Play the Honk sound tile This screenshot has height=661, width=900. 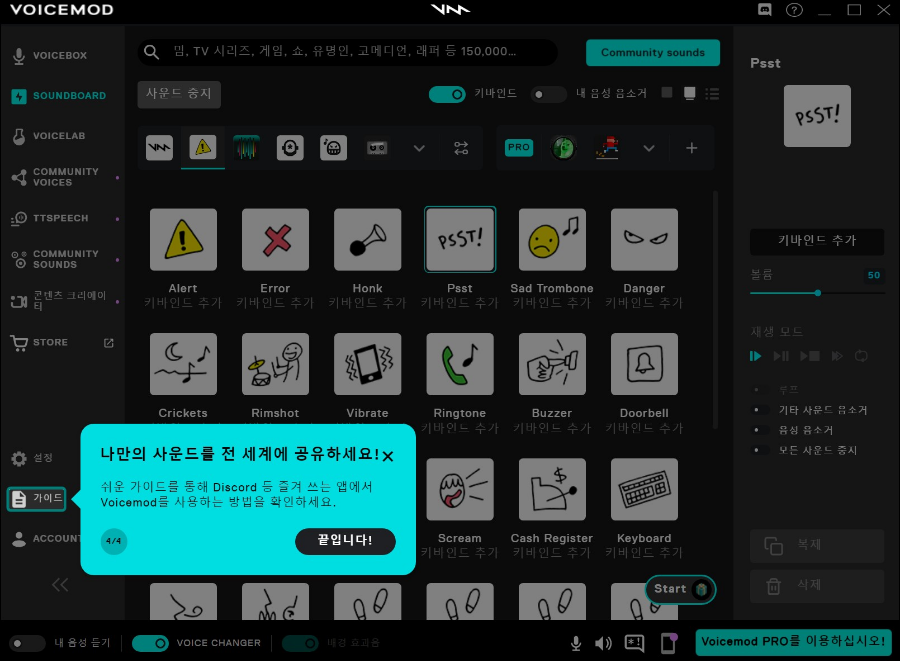367,239
